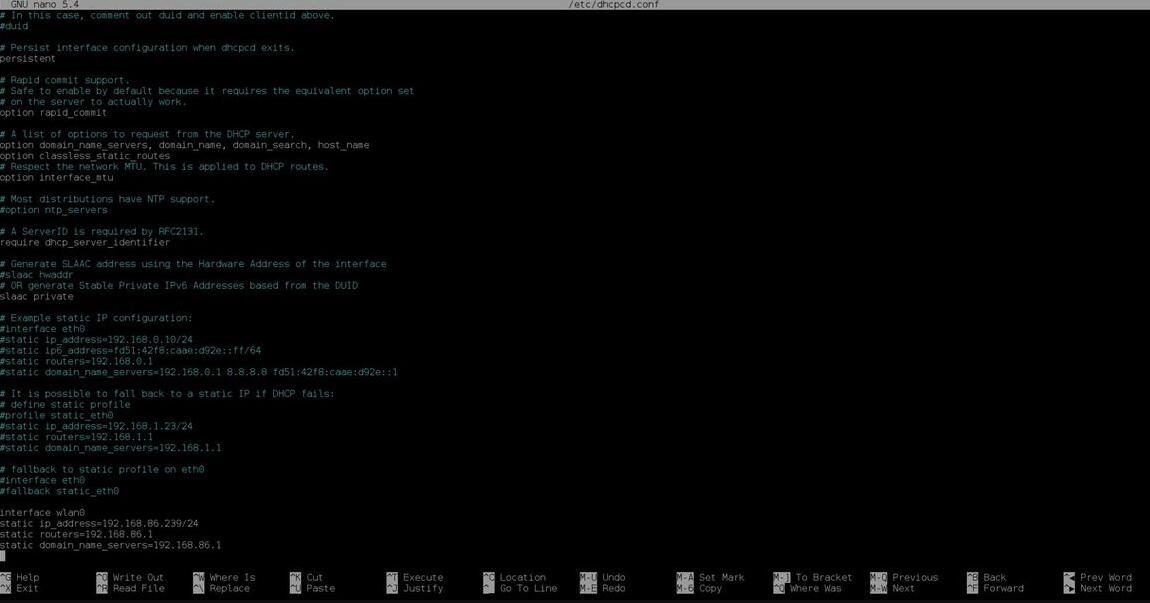Viewport: 1150px width, 603px height.
Task: Click the Replace shortcut label
Action: coord(229,589)
